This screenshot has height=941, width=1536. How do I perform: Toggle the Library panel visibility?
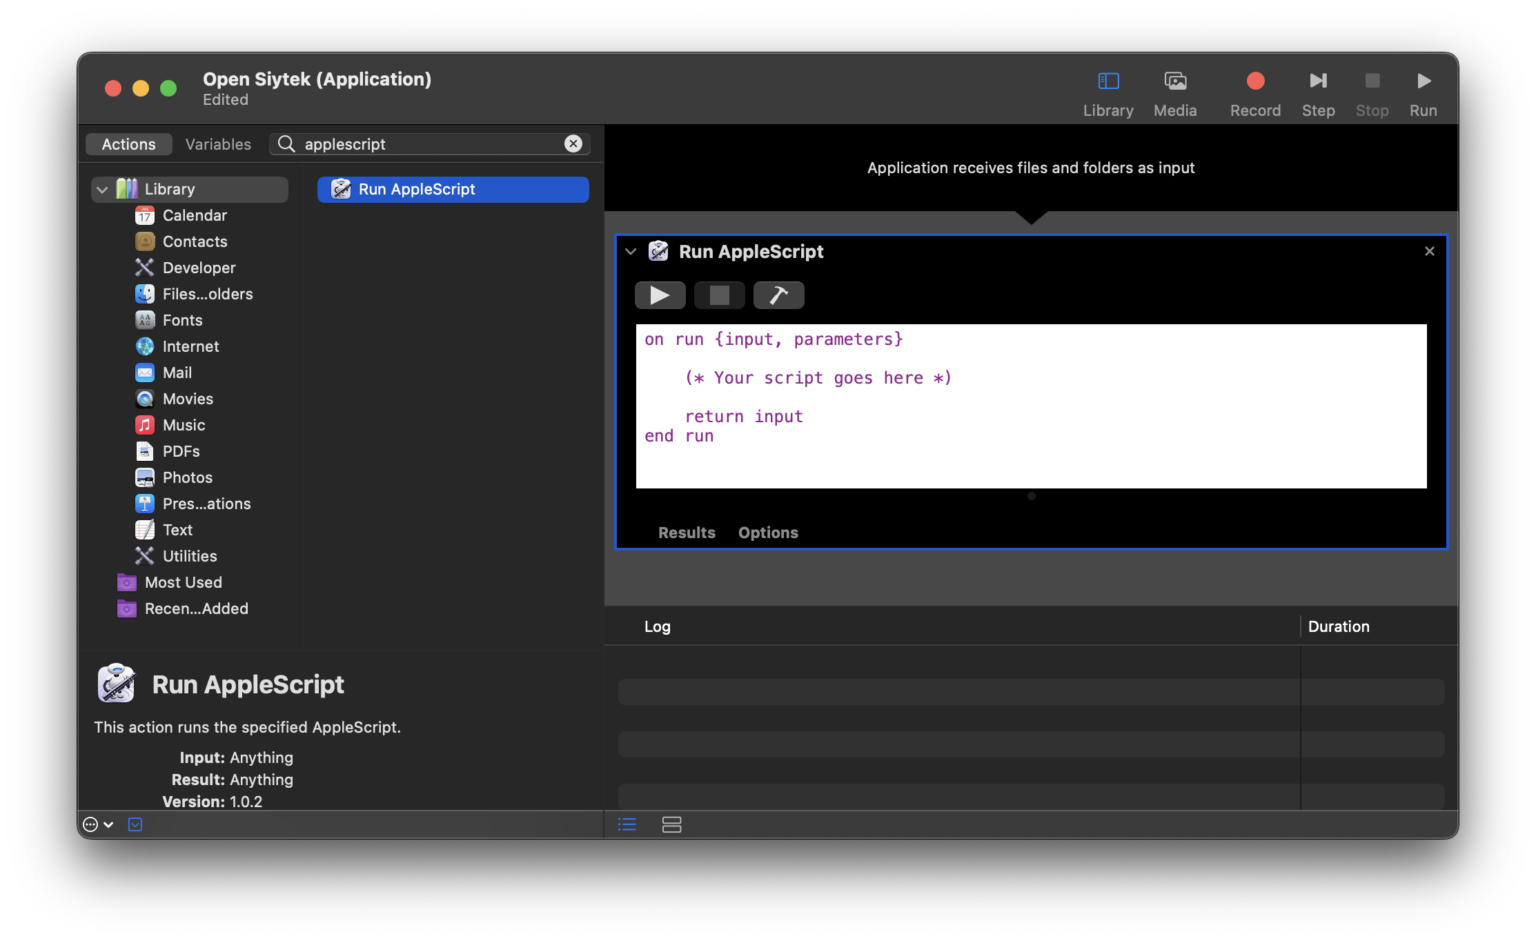[1108, 82]
